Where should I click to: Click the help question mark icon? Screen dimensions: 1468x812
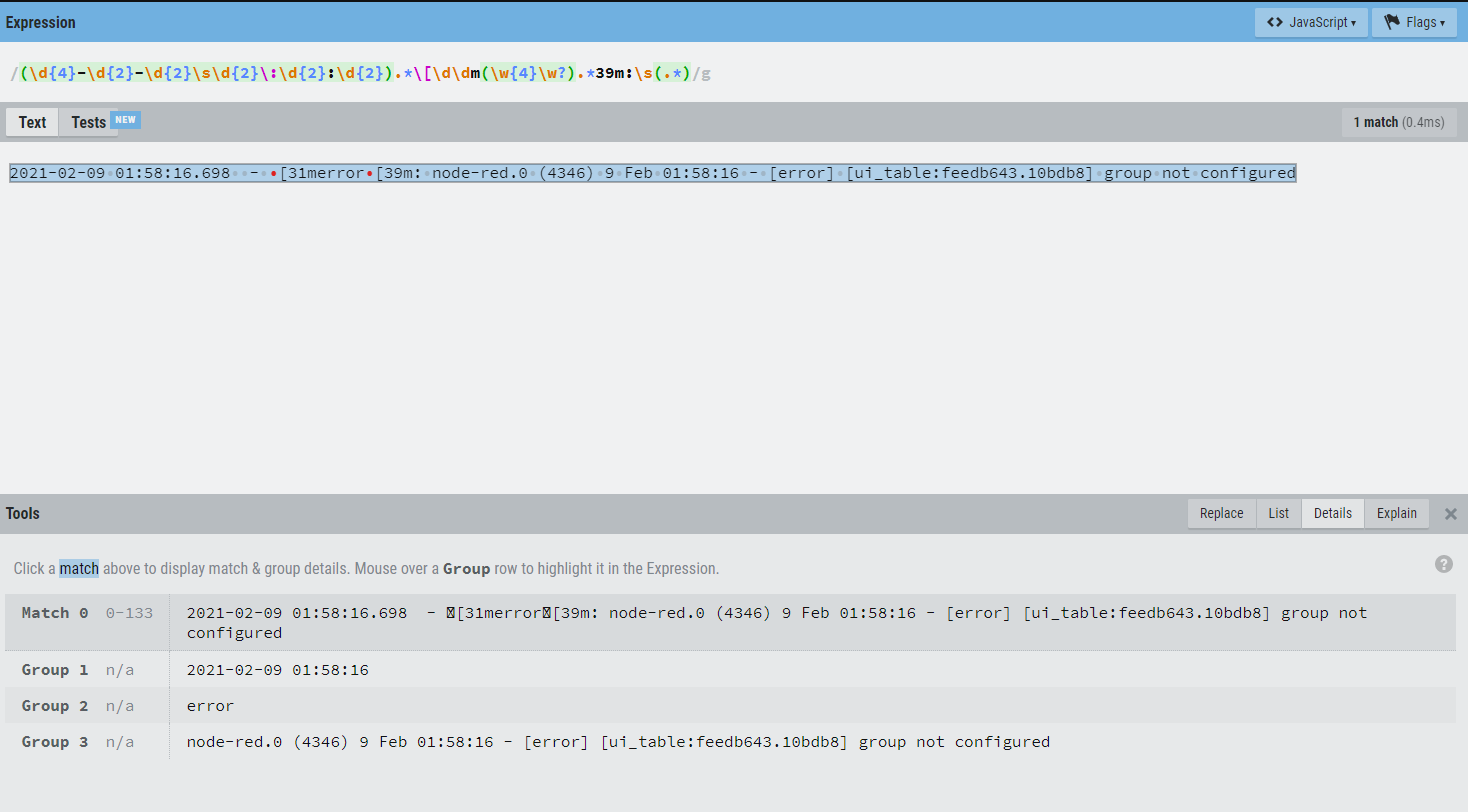[1444, 564]
